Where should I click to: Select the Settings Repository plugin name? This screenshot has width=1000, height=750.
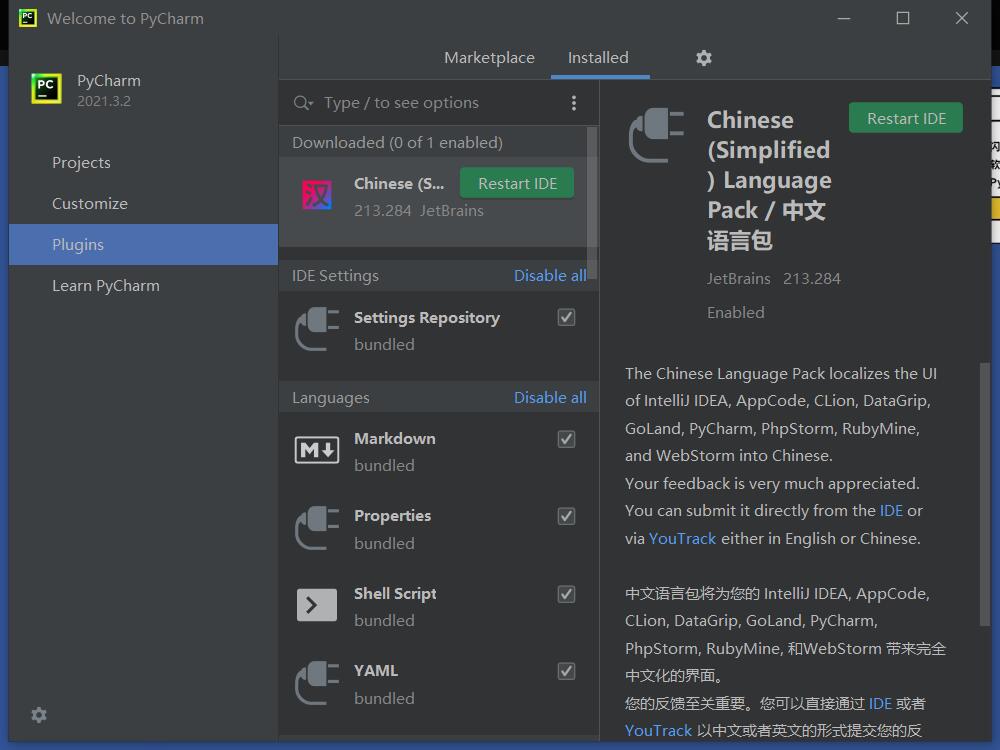click(x=427, y=318)
